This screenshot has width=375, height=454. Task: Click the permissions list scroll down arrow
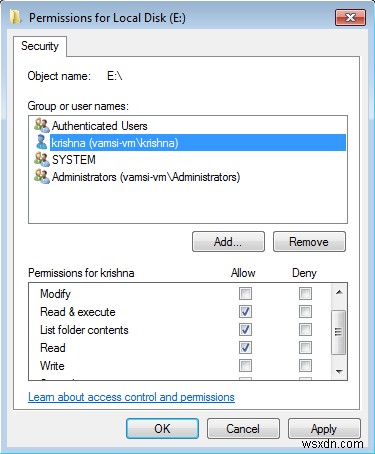[x=339, y=371]
